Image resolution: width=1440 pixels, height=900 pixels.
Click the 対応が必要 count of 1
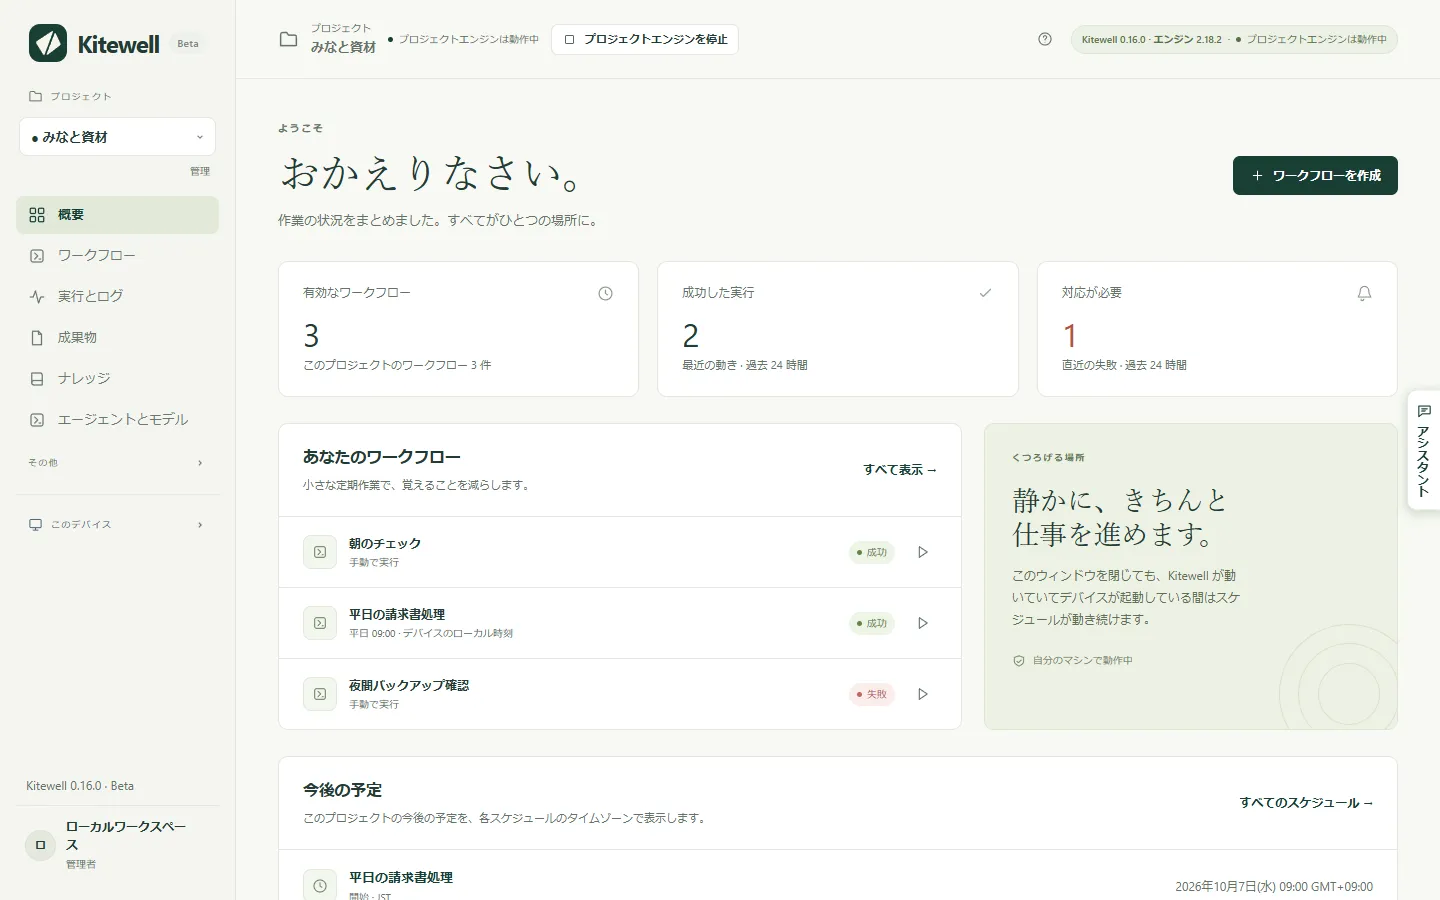point(1069,335)
